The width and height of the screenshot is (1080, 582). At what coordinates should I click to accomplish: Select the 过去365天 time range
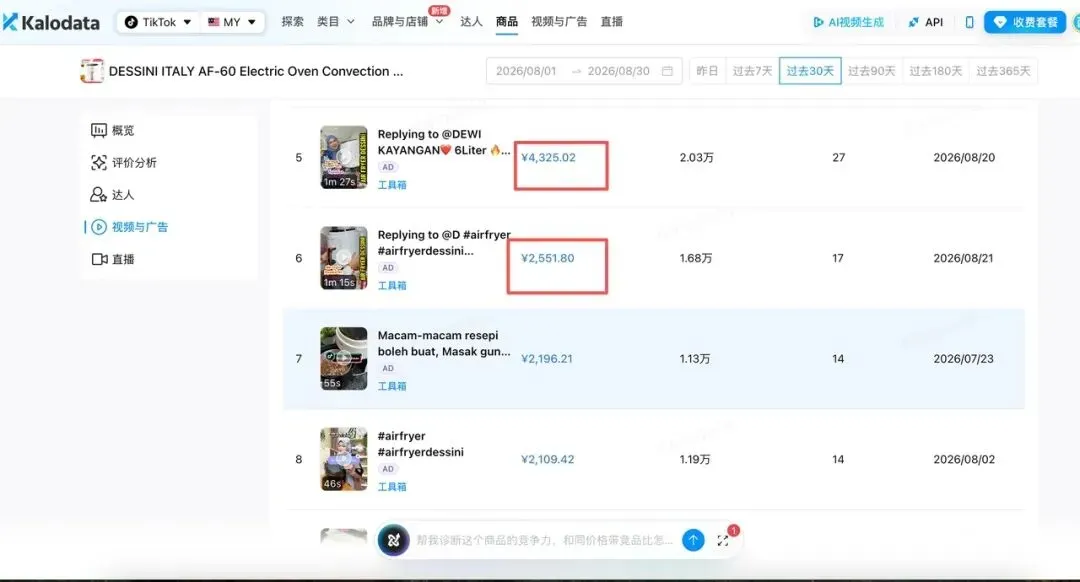pos(1003,71)
